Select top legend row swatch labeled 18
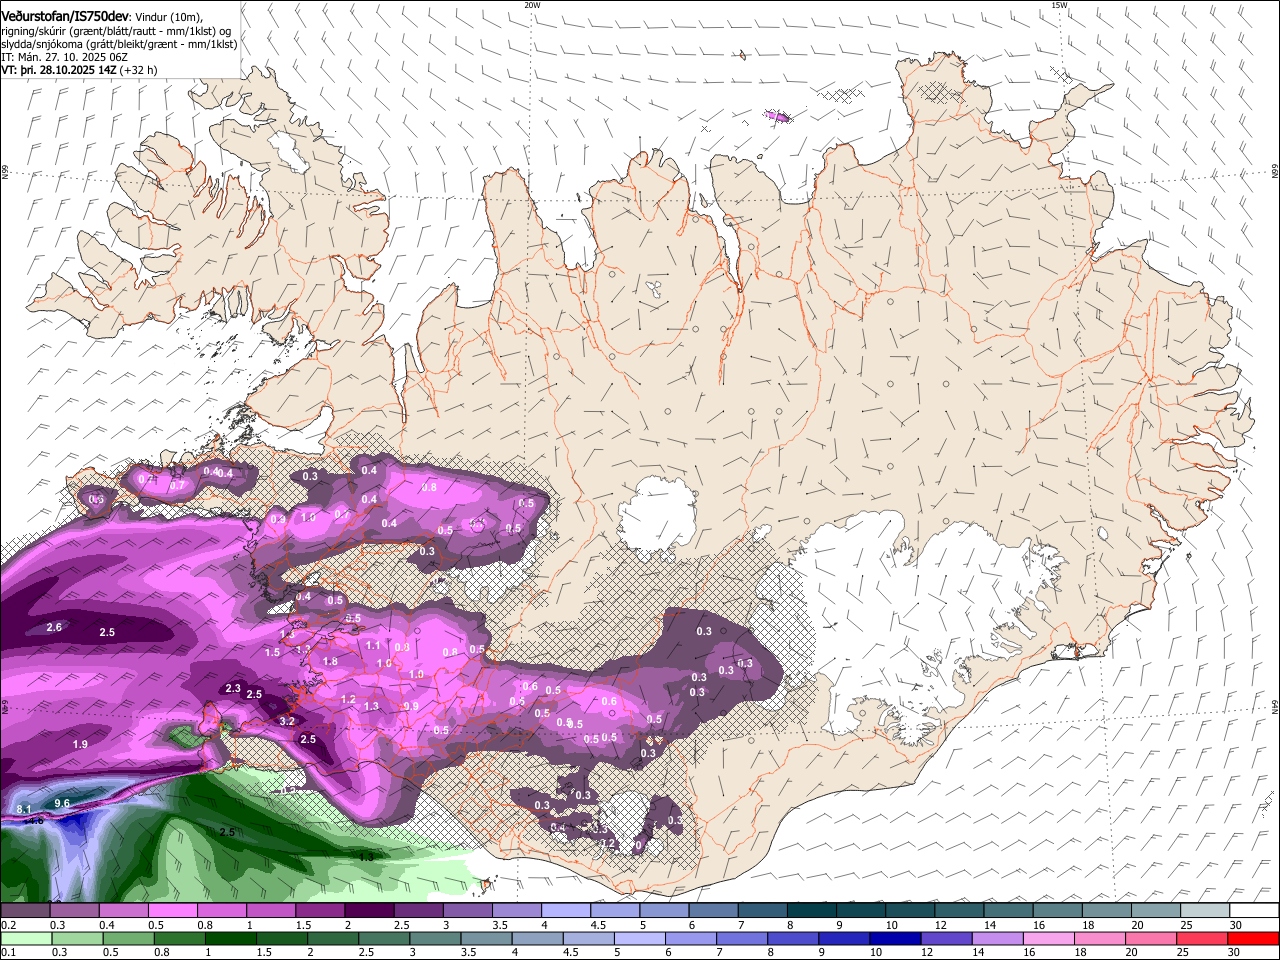This screenshot has width=1280, height=960. coord(1105,911)
